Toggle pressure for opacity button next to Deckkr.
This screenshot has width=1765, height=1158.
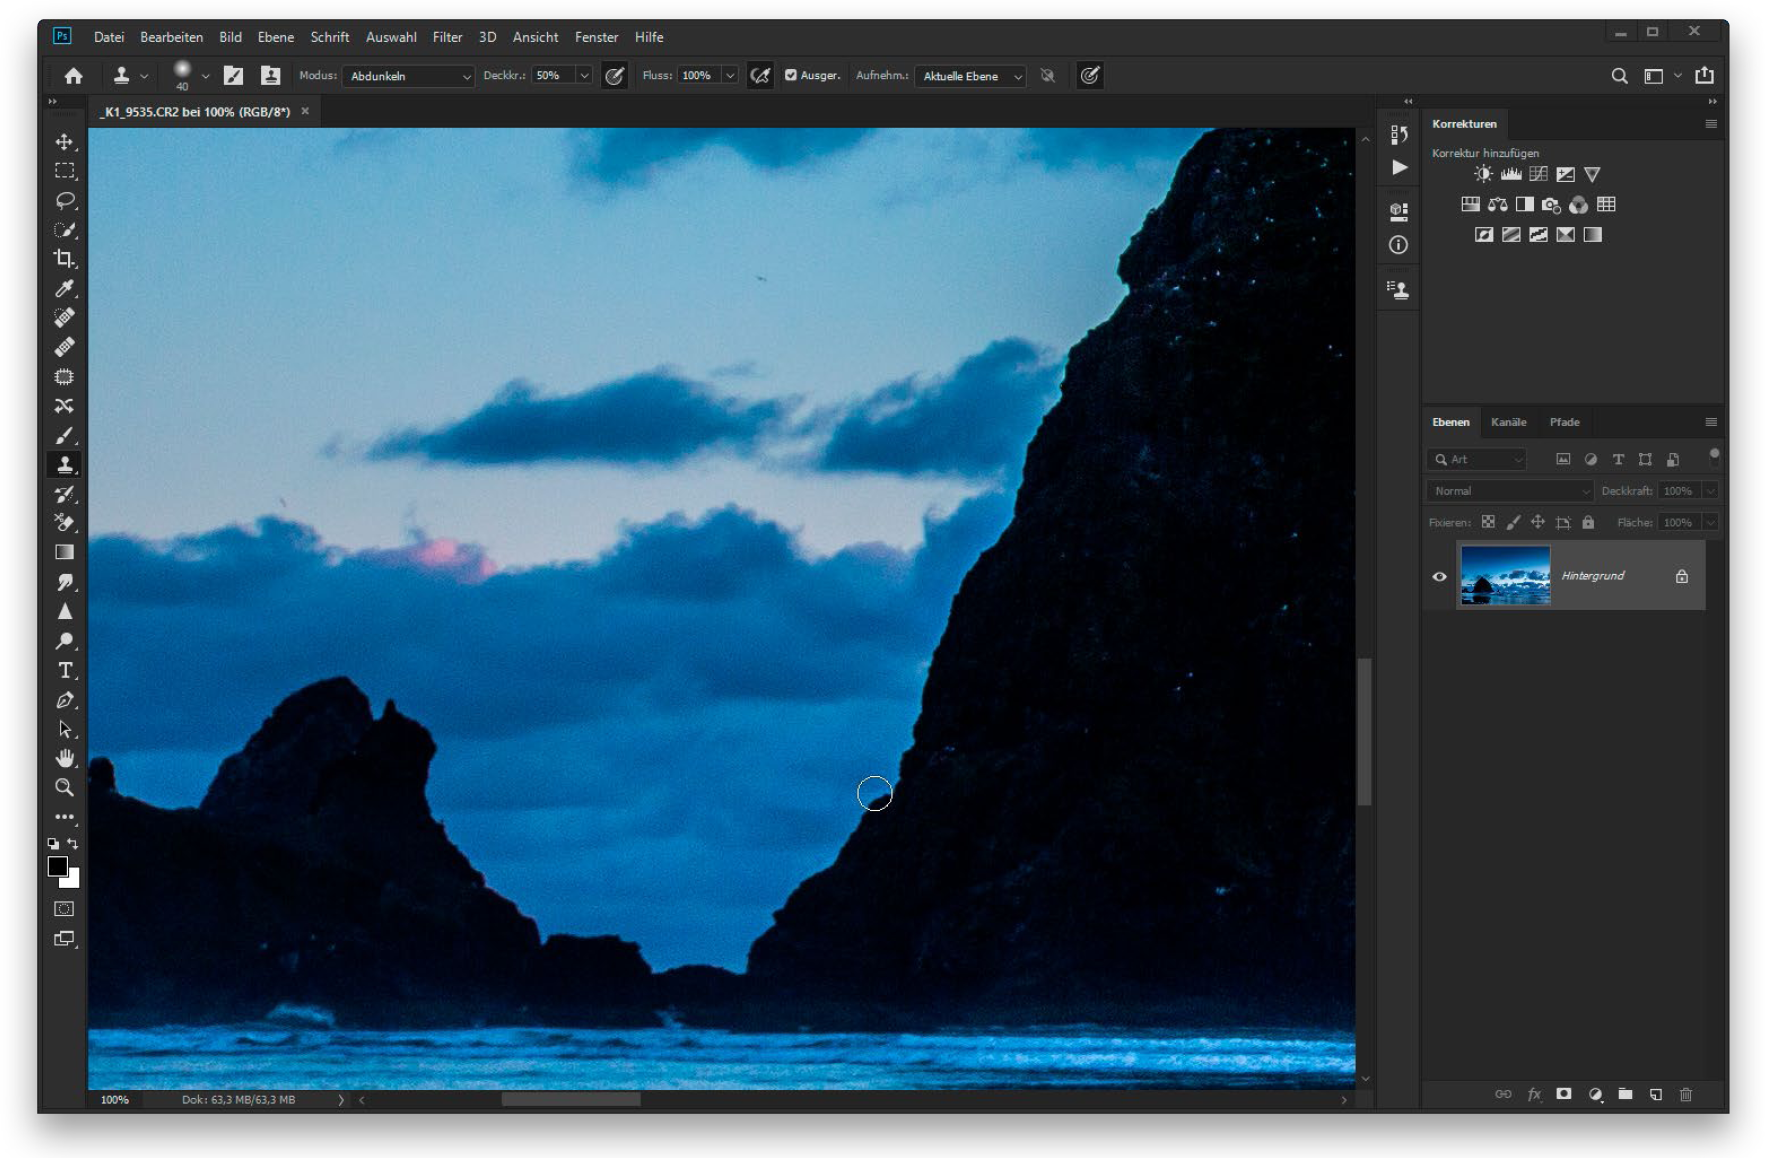(615, 76)
